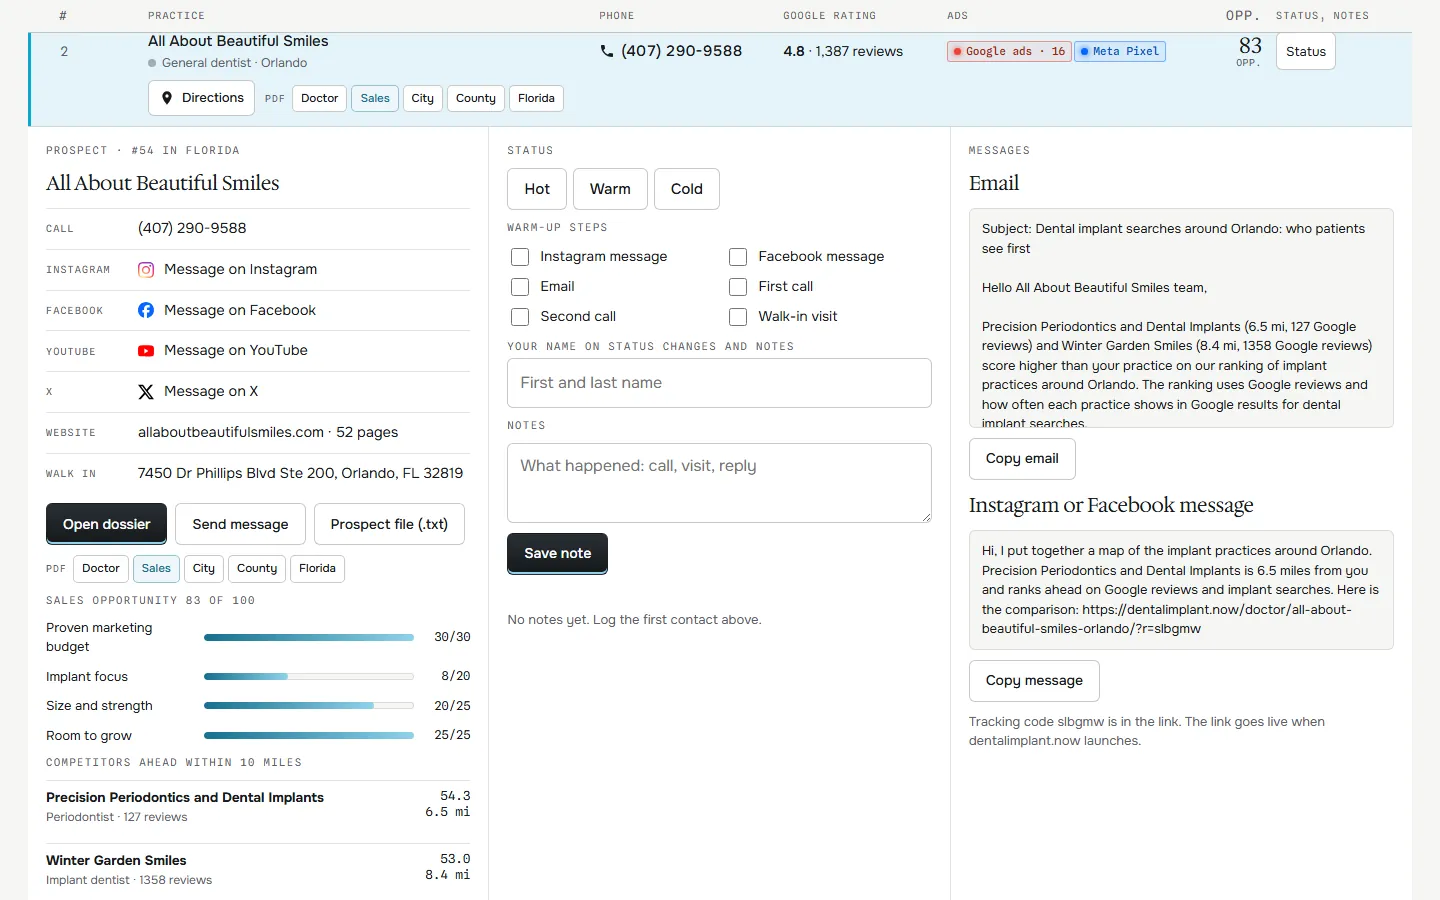Check the Instagram message warm-up step
This screenshot has width=1440, height=900.
pyautogui.click(x=520, y=257)
